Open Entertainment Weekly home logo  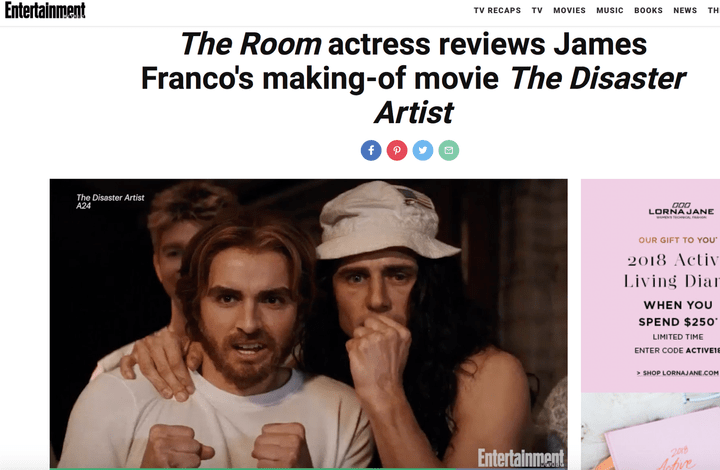(x=45, y=10)
